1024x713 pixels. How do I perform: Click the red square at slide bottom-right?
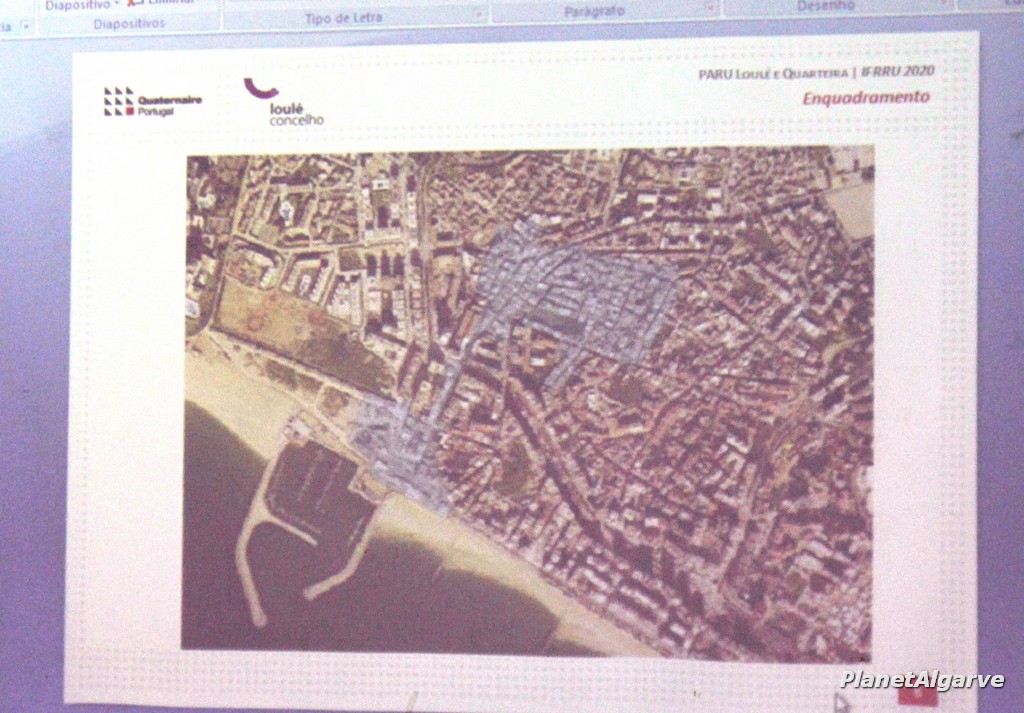click(917, 694)
